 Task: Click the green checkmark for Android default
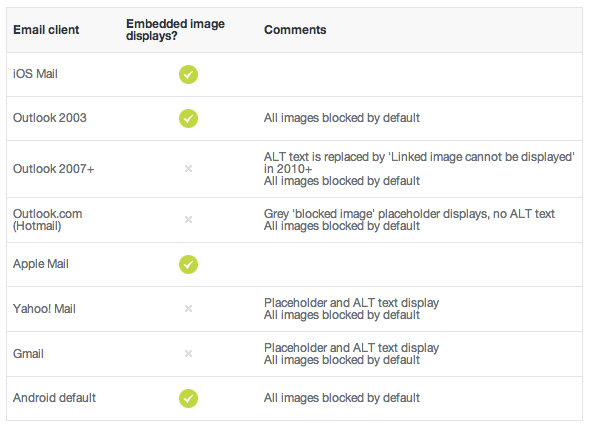coord(188,398)
